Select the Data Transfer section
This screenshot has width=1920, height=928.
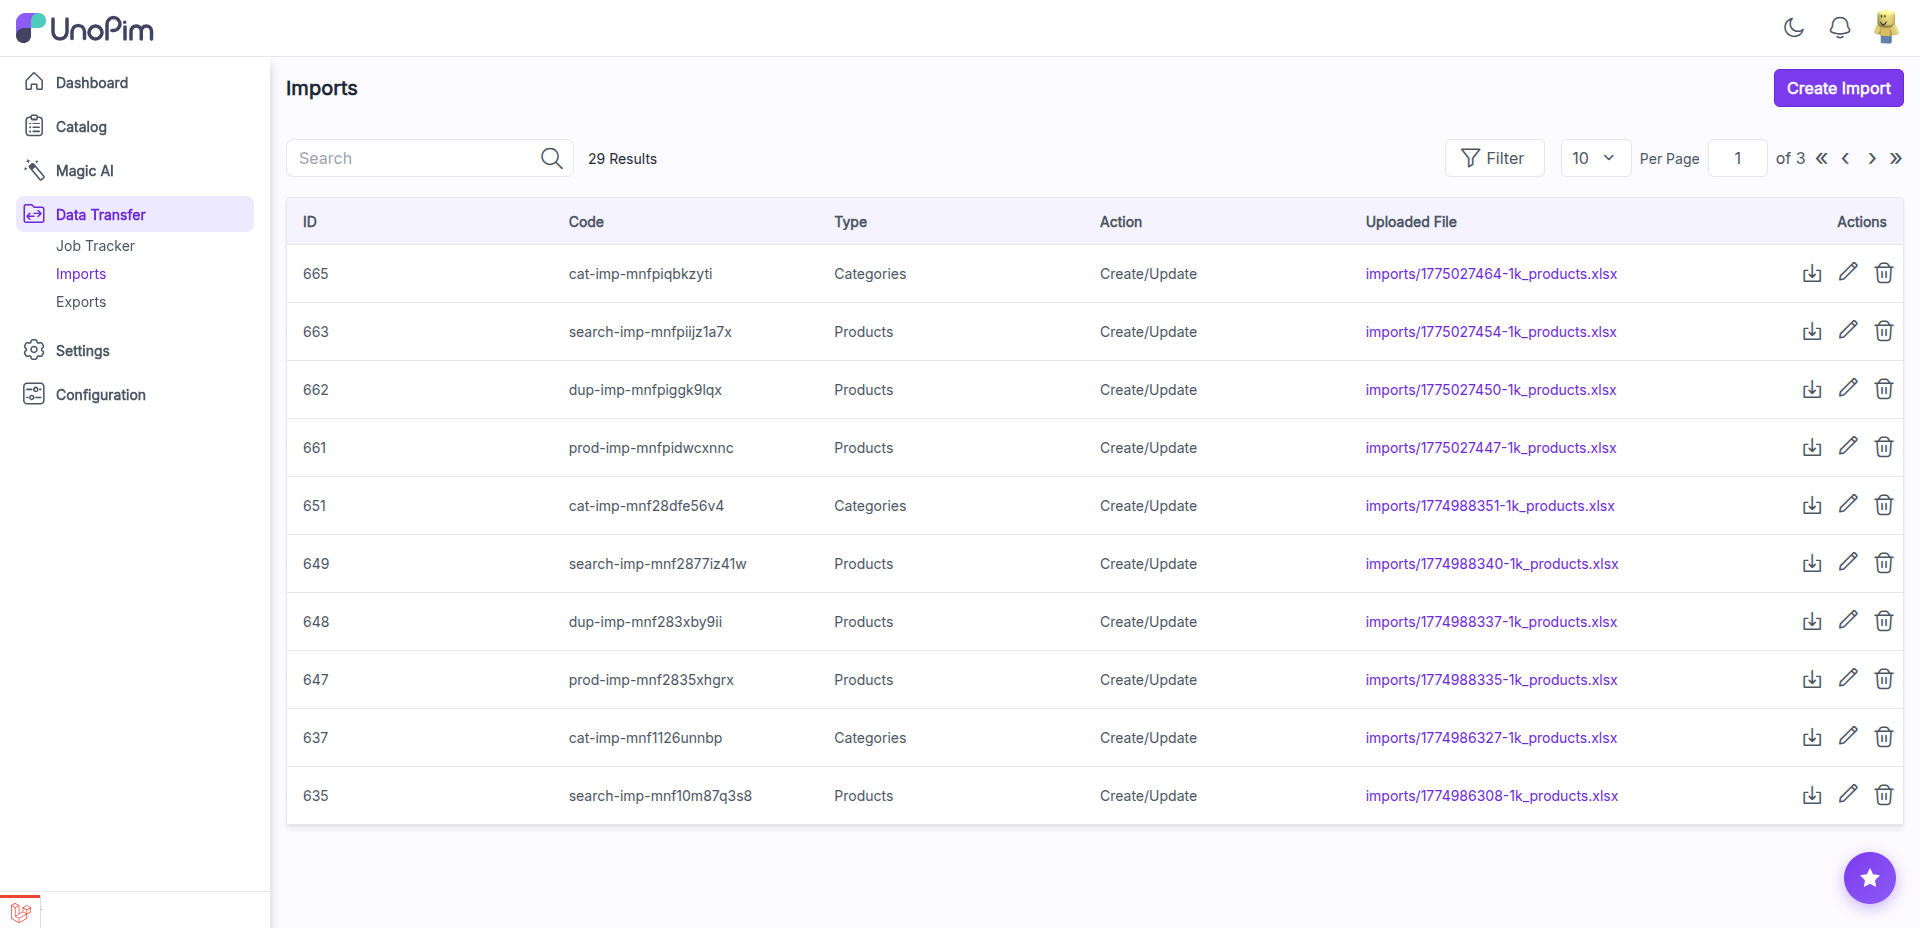100,214
